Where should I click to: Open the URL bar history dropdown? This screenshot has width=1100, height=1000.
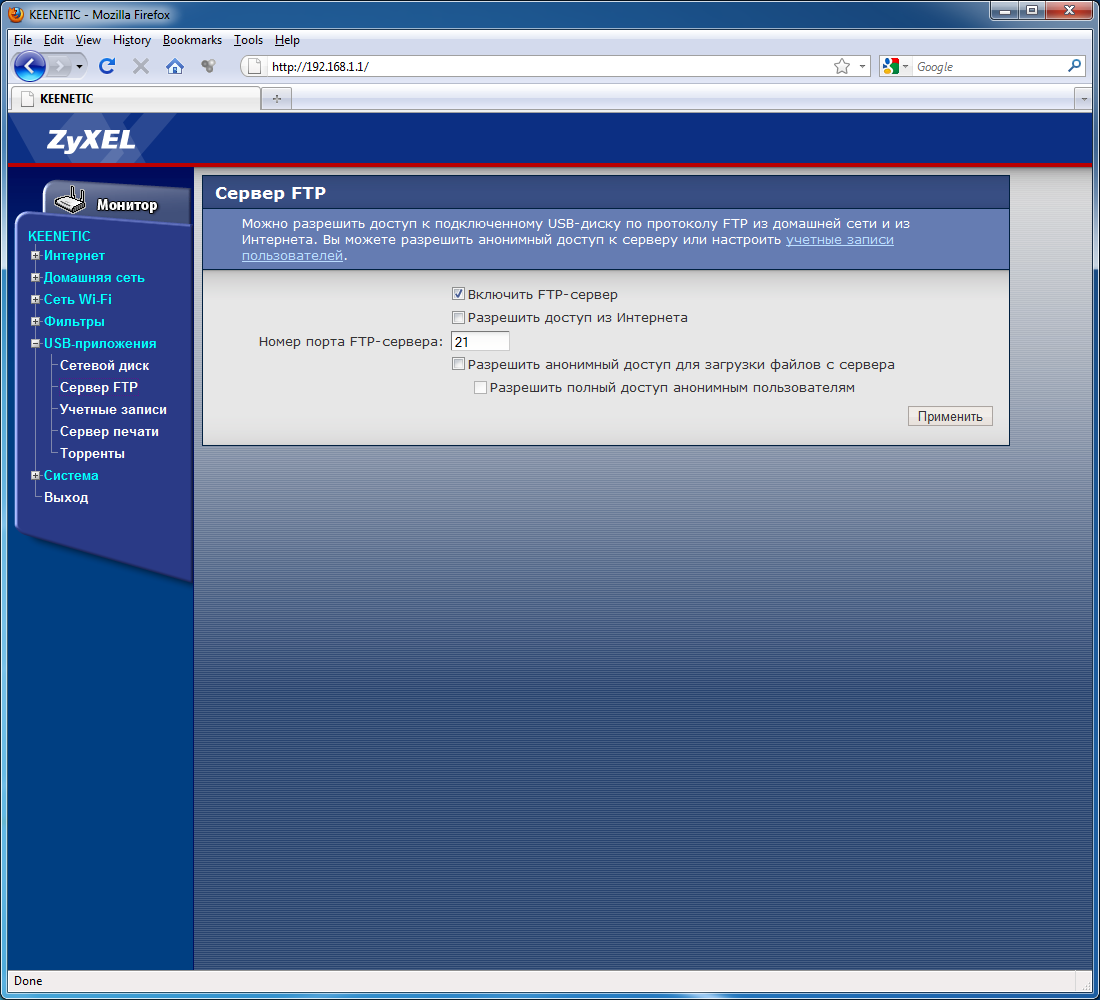(x=862, y=67)
